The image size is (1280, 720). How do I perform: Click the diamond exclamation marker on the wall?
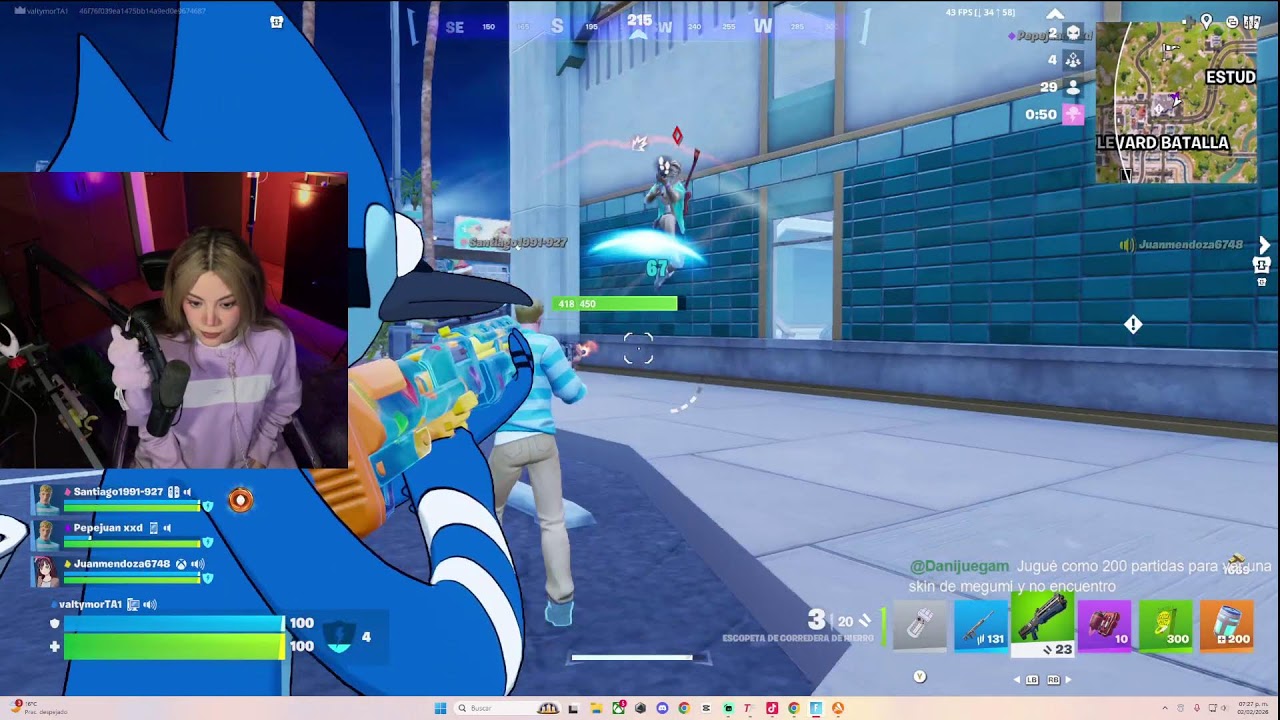[1132, 325]
